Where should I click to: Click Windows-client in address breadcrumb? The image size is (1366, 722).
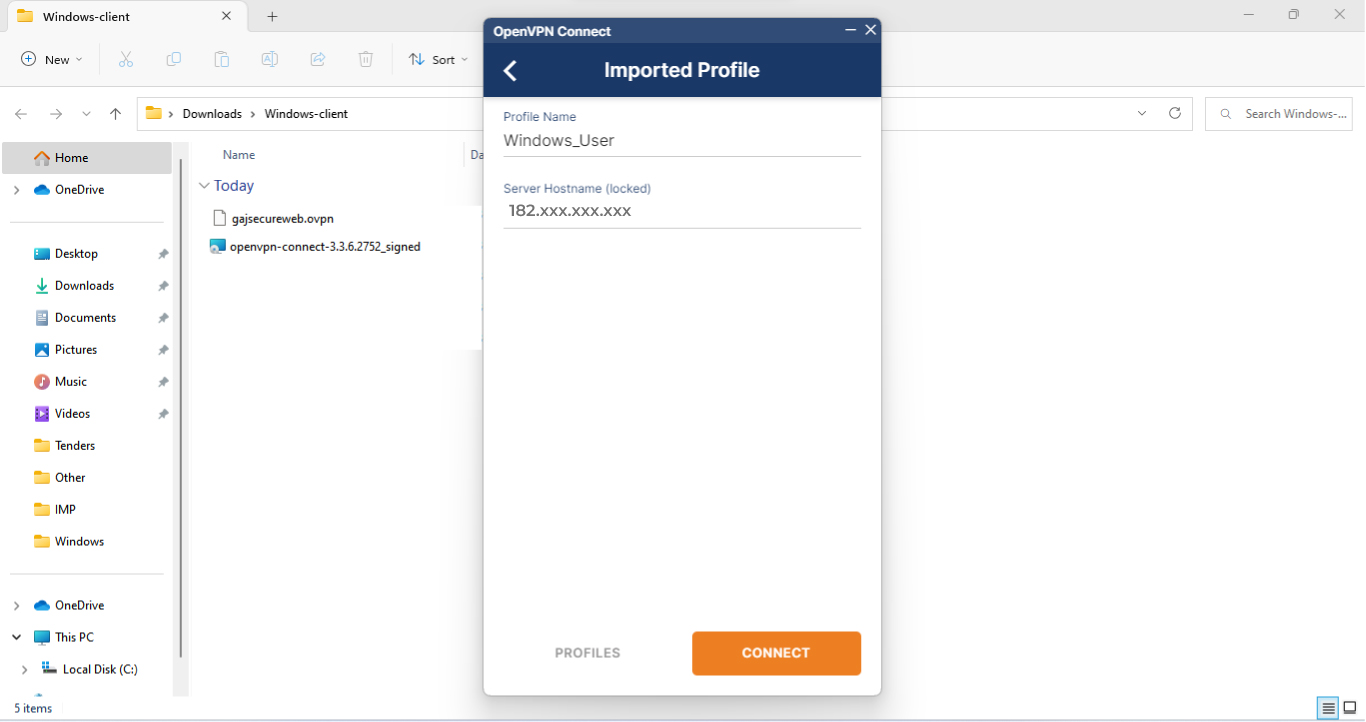(x=306, y=114)
